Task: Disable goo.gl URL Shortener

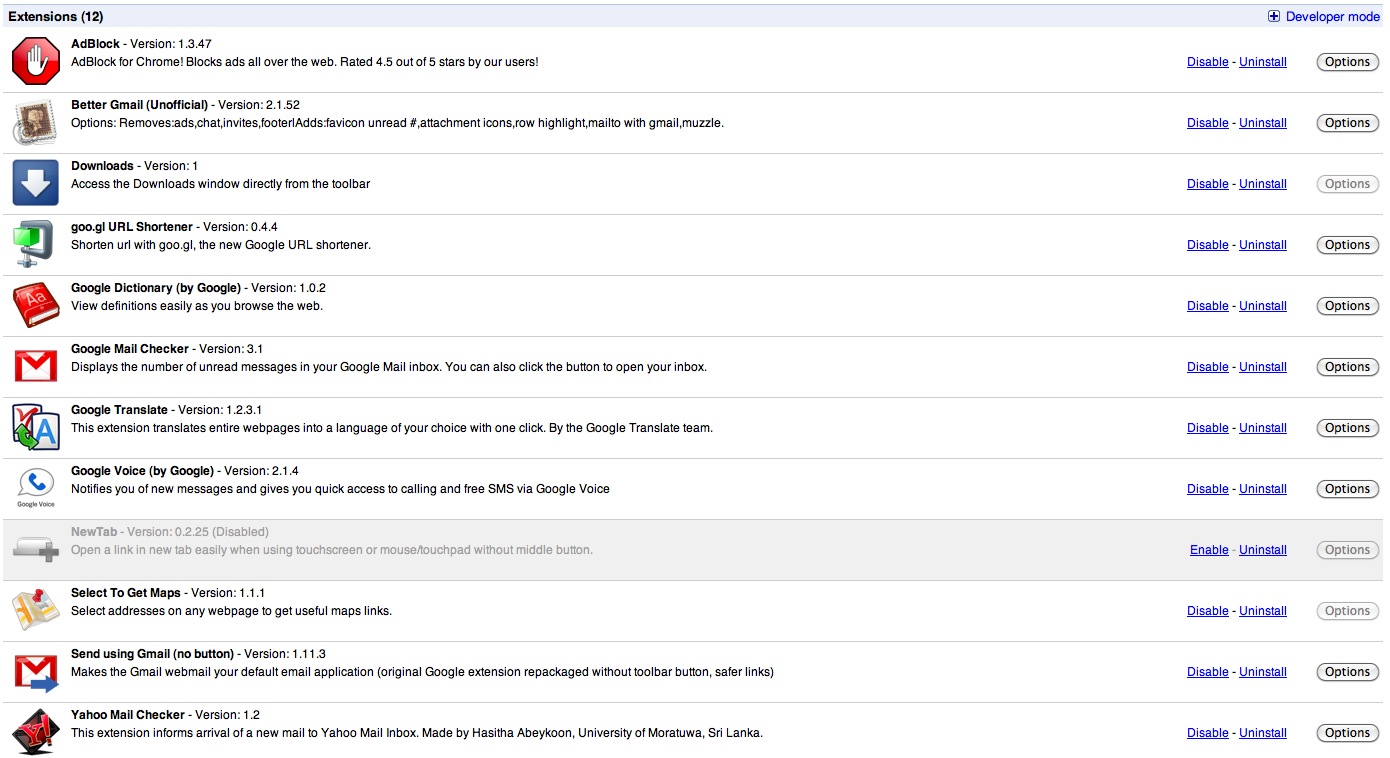Action: tap(1207, 245)
